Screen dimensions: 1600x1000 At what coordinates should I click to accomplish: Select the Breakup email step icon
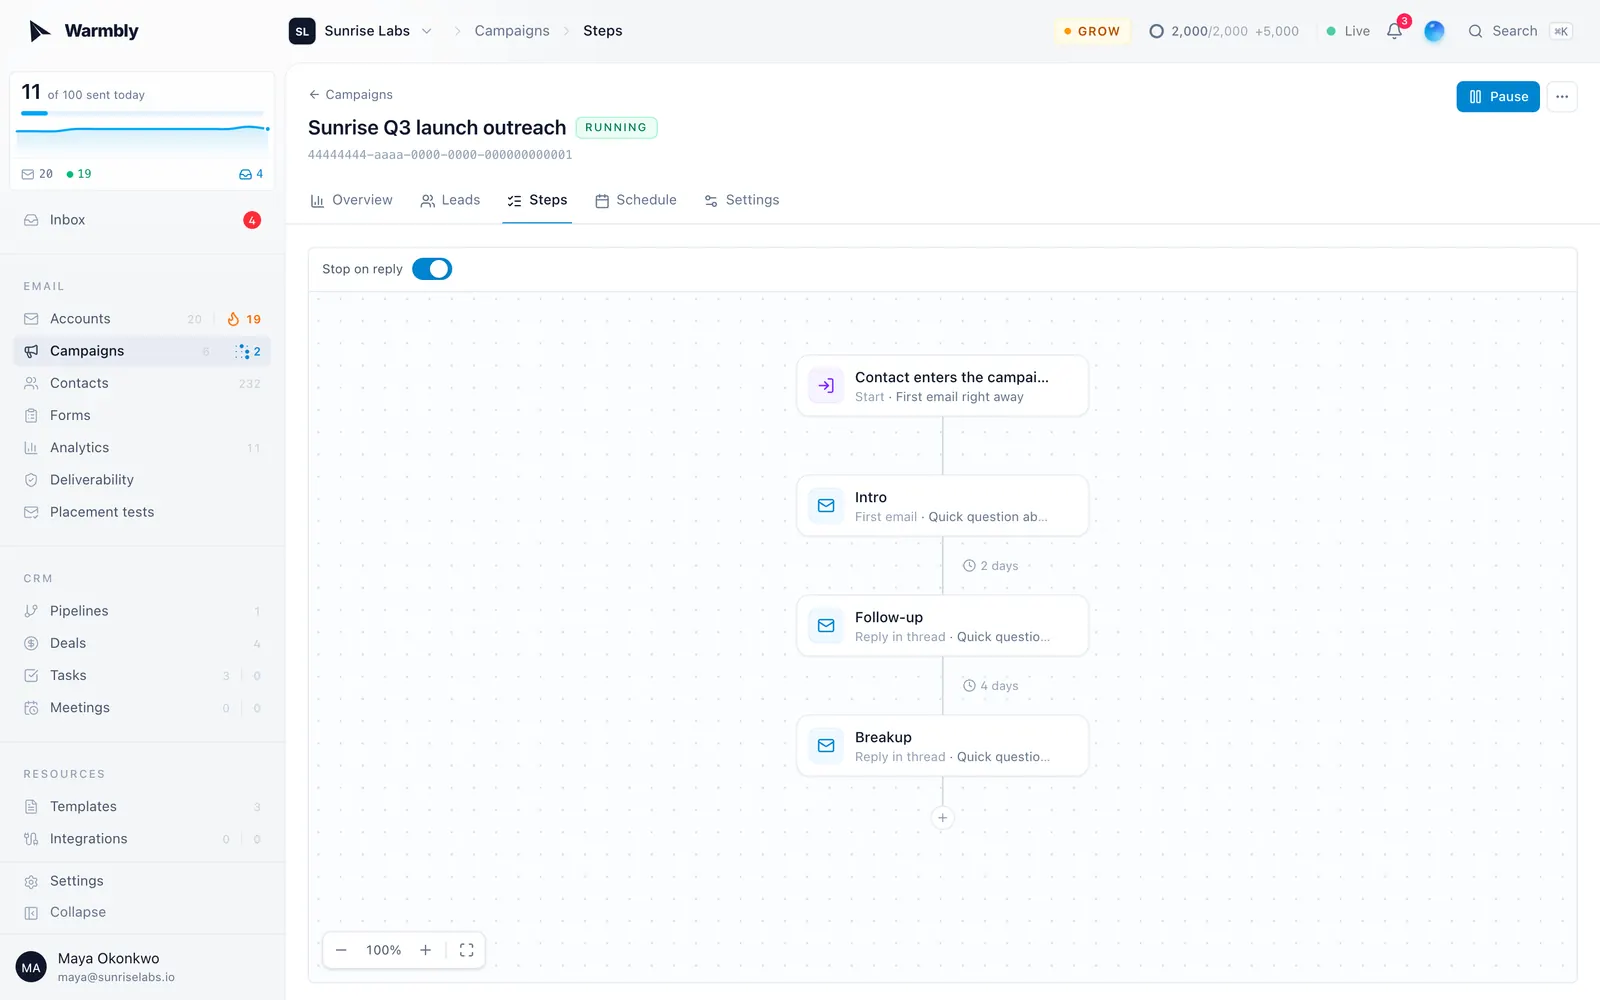click(x=826, y=746)
